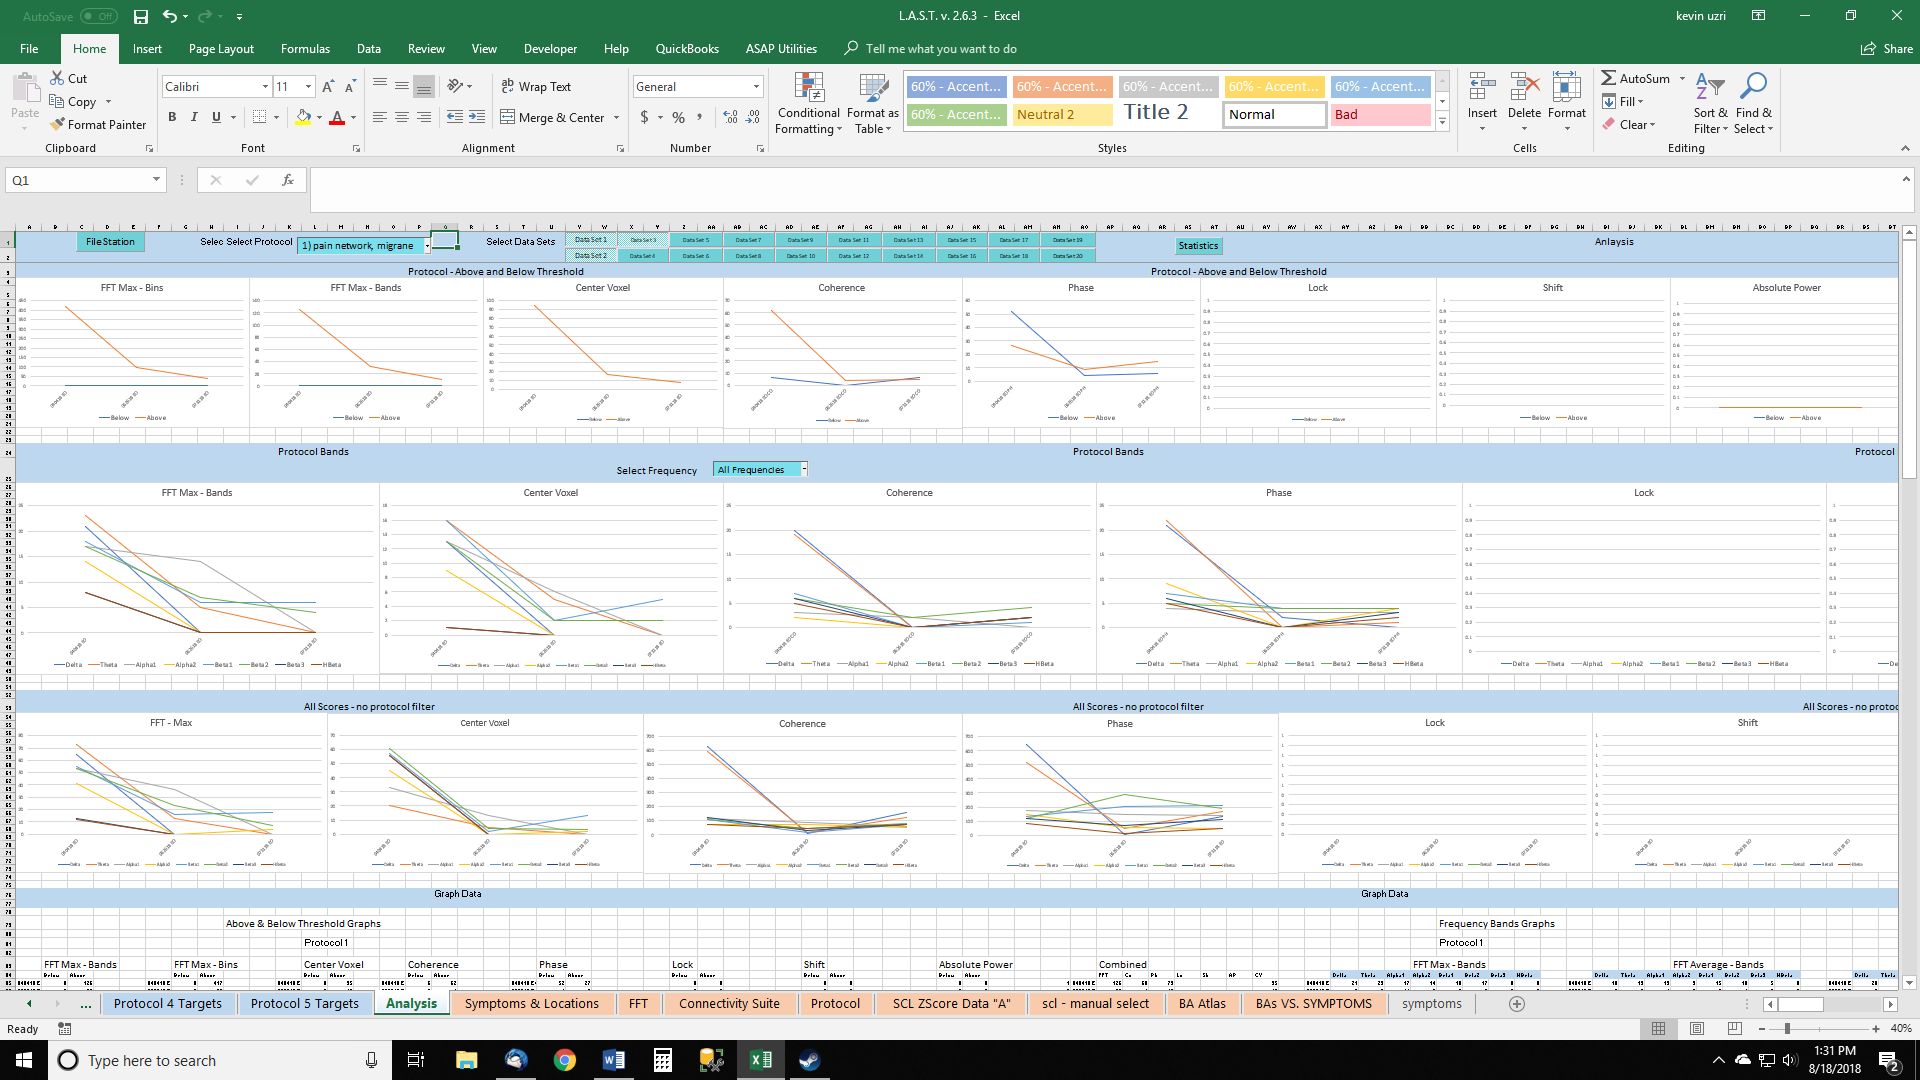
Task: Toggle AutoSave on
Action: 96,16
